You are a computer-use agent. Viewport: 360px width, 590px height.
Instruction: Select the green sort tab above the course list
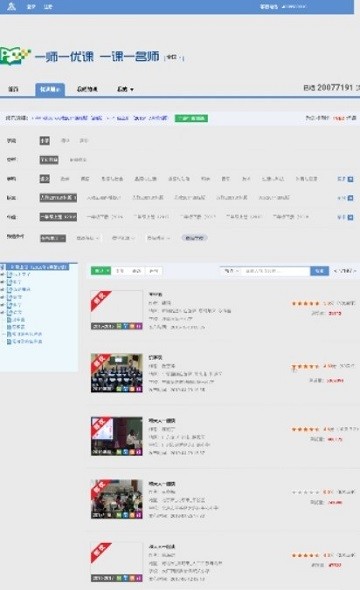(101, 271)
